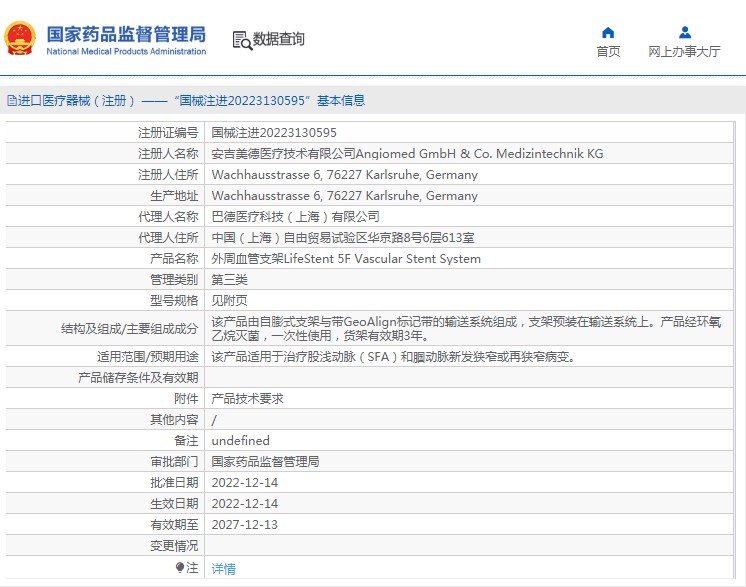Click 备注 value undefined
This screenshot has height=587, width=746.
click(x=240, y=440)
